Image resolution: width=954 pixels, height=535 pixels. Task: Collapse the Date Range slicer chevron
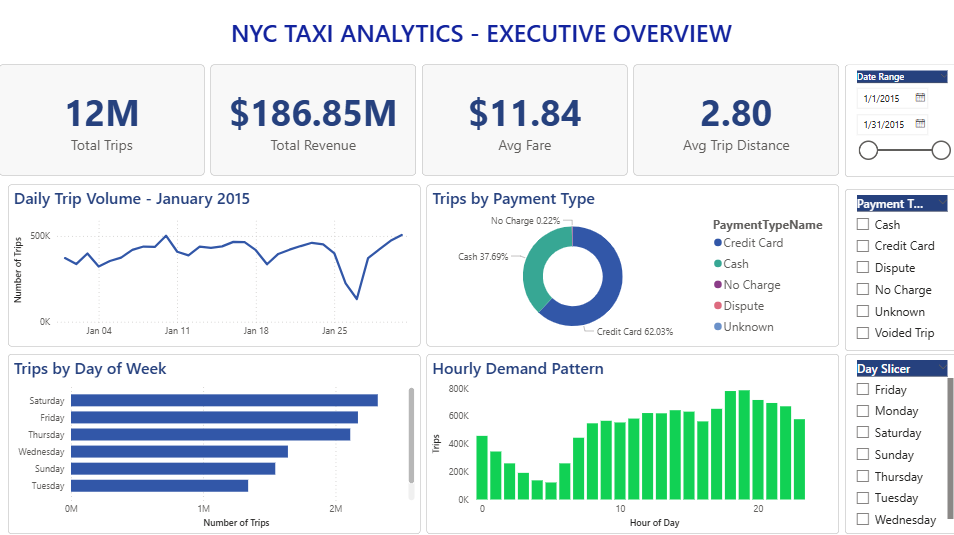point(943,77)
